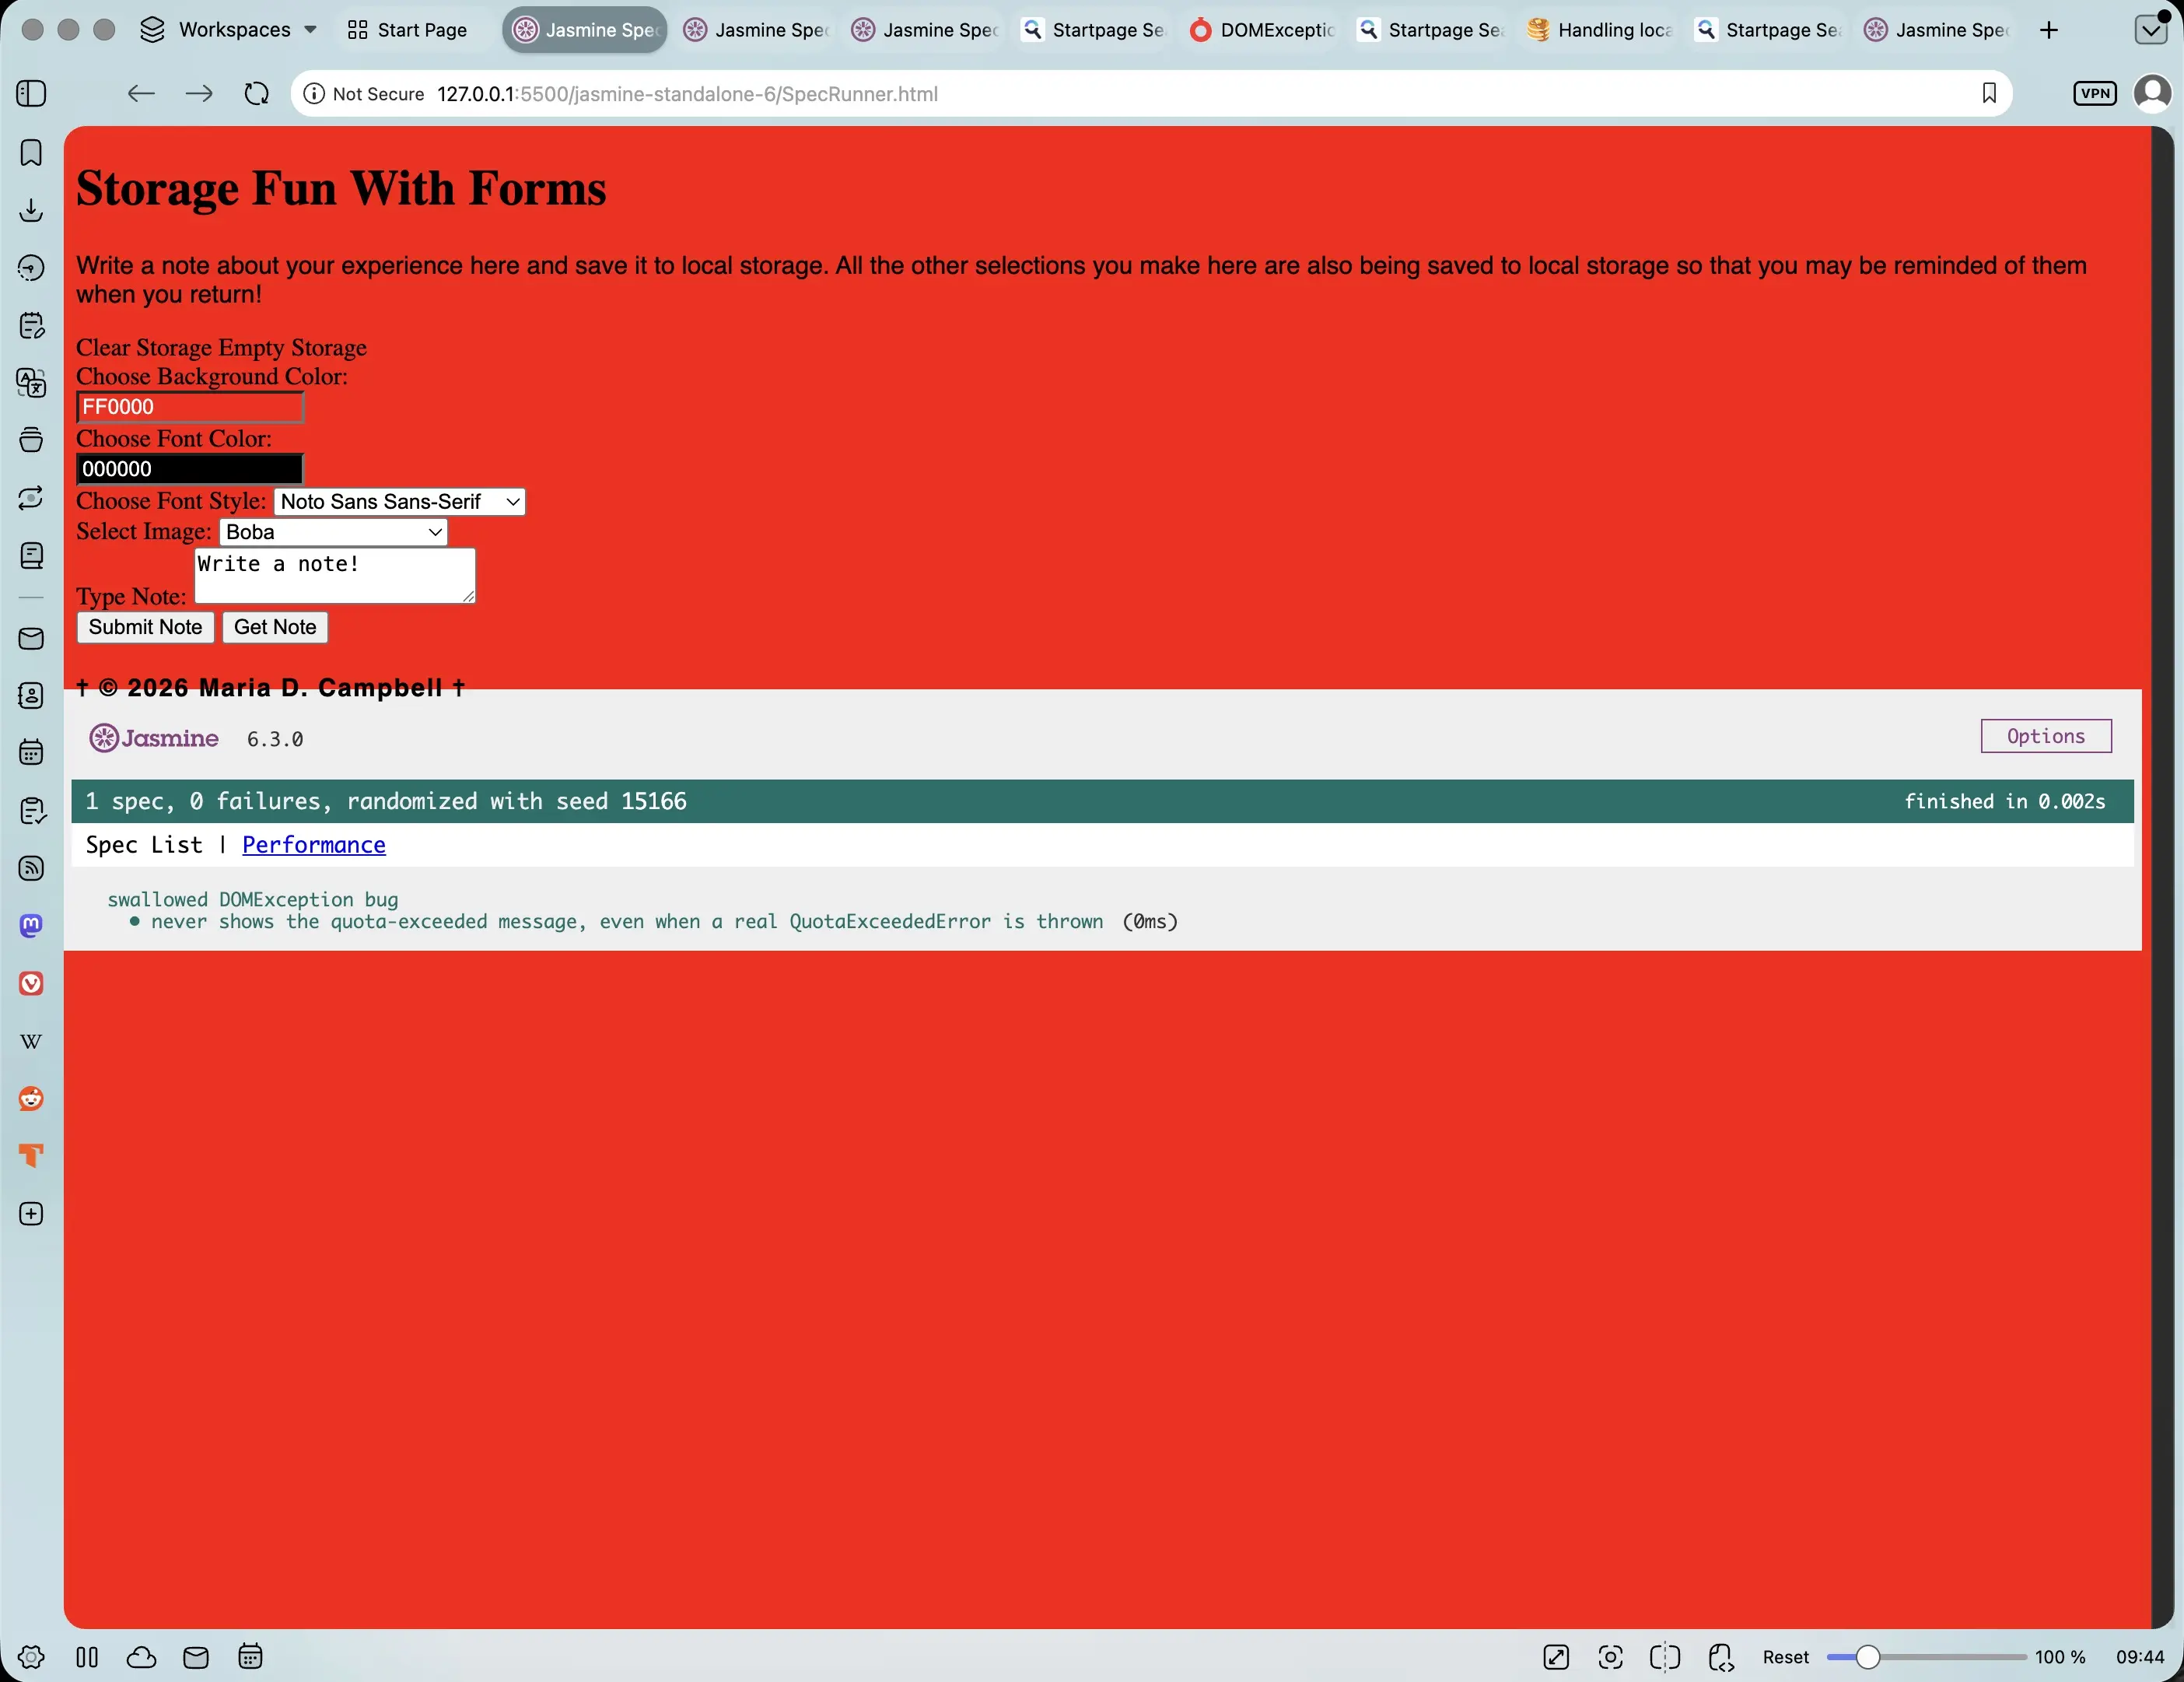This screenshot has width=2184, height=1682.
Task: Click the Submit Note button
Action: point(145,627)
